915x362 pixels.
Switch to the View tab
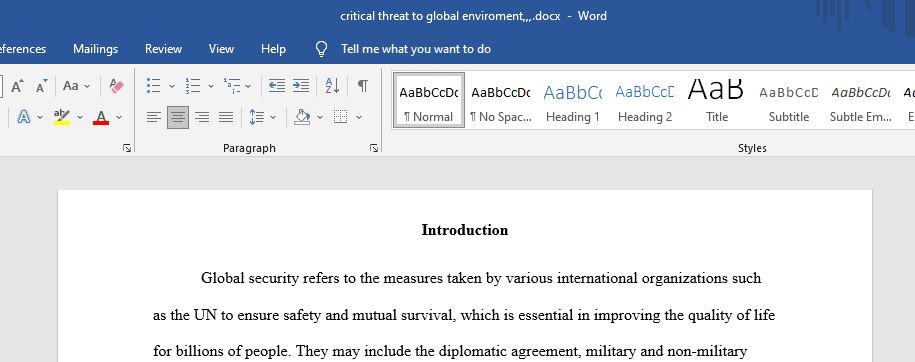pyautogui.click(x=221, y=49)
